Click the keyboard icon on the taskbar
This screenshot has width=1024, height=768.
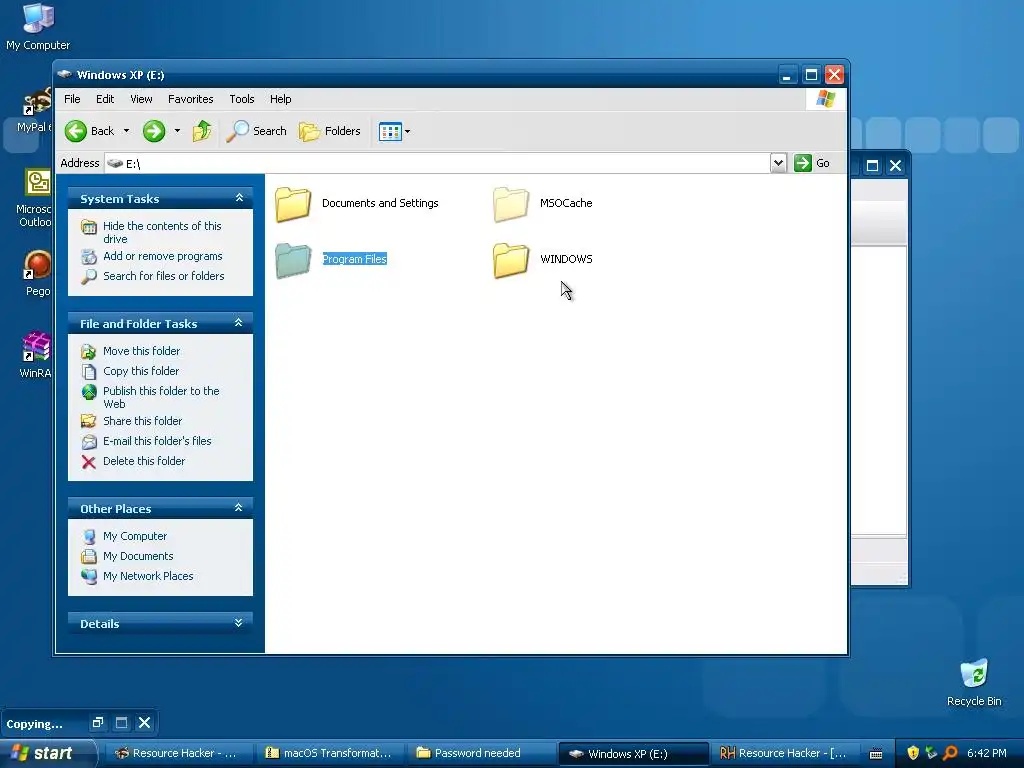(x=876, y=754)
